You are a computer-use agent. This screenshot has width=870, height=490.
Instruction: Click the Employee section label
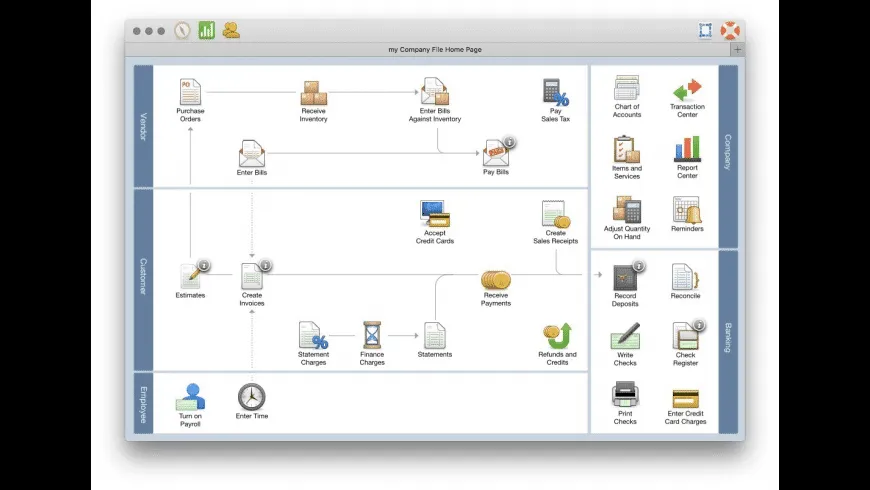143,405
